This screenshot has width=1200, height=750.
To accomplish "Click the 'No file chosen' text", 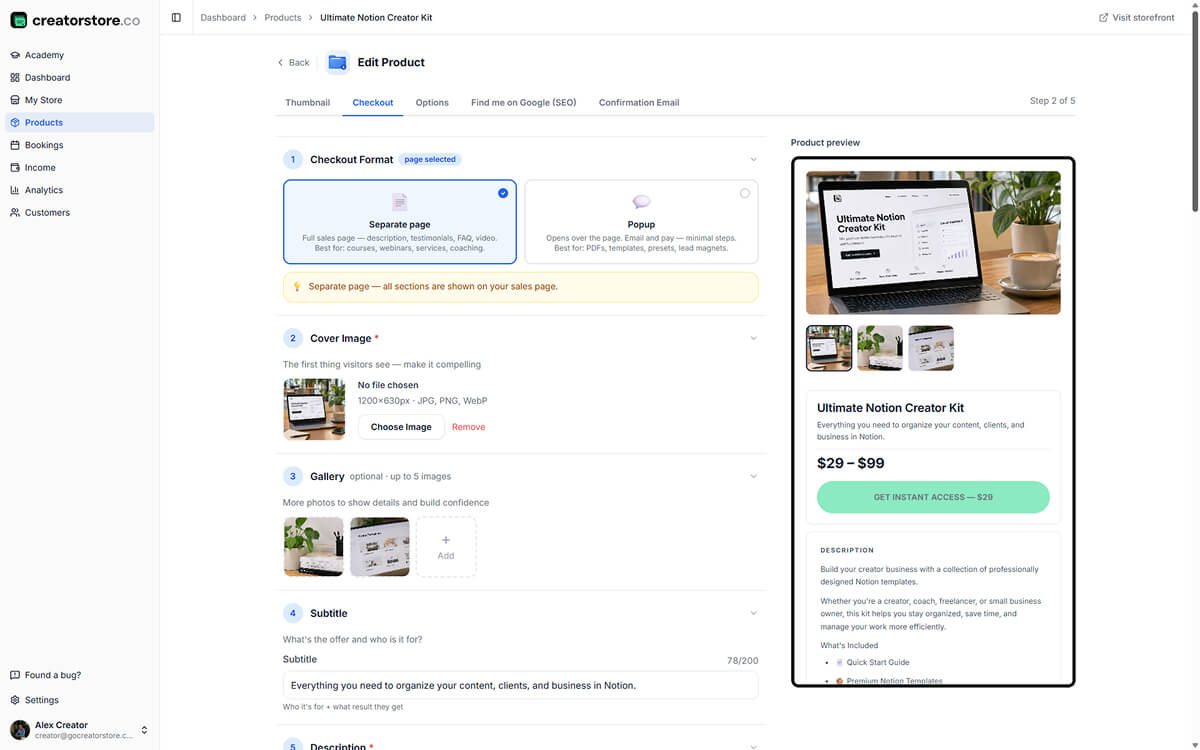I will coord(388,385).
